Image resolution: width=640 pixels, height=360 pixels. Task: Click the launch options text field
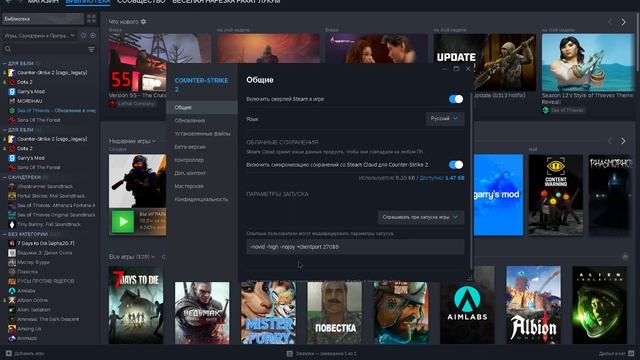[355, 247]
